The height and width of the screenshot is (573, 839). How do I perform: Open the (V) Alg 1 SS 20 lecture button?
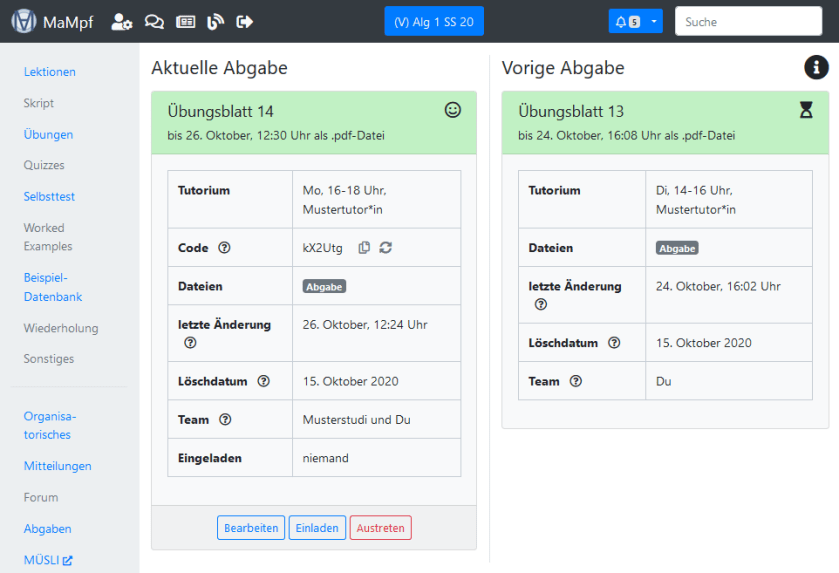[434, 21]
